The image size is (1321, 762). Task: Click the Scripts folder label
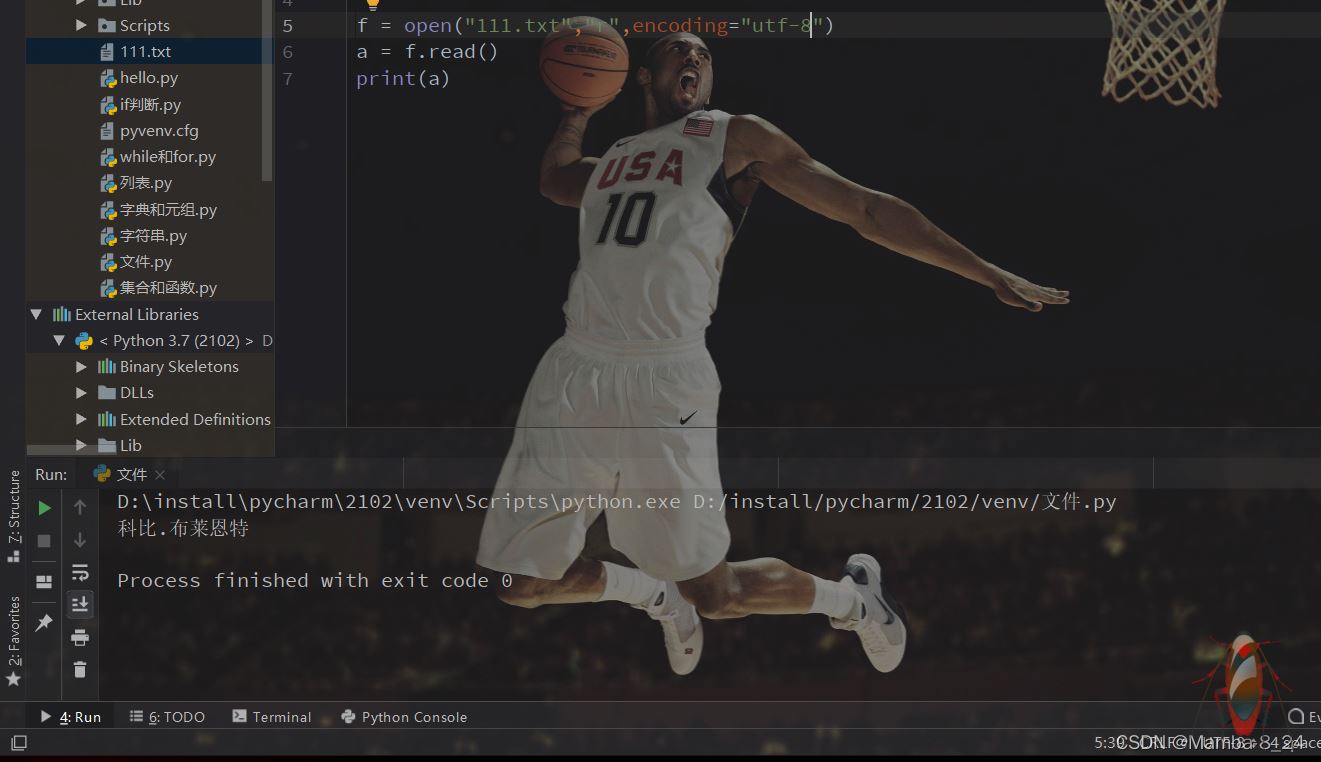(145, 25)
